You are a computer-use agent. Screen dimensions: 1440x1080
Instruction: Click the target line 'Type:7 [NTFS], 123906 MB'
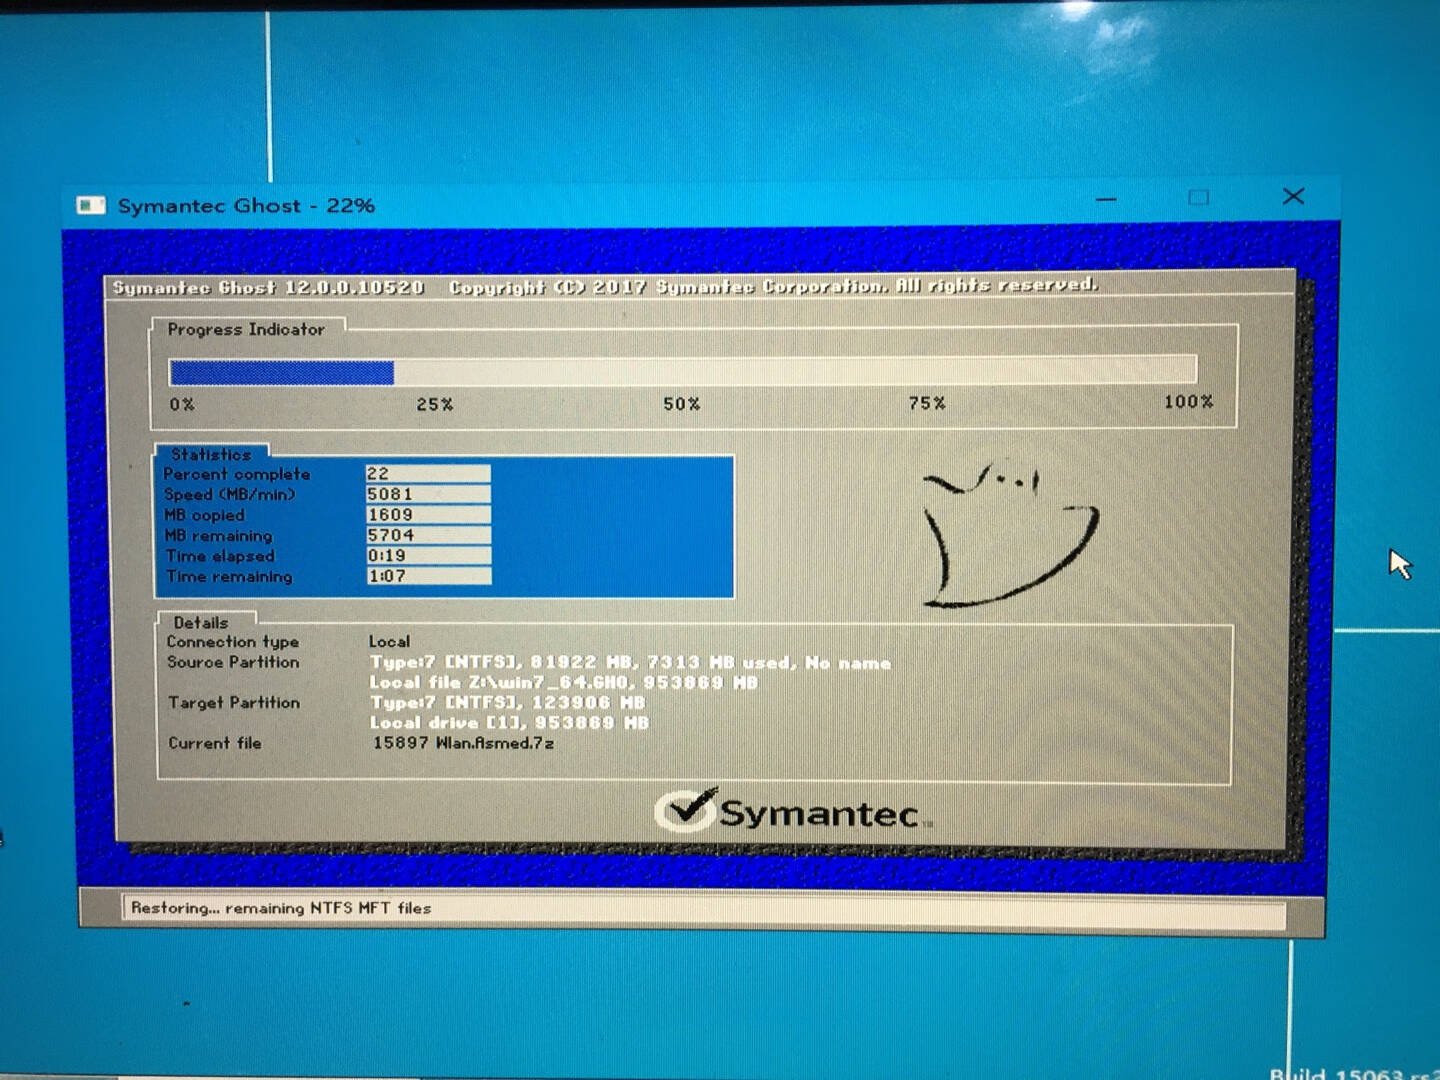(x=507, y=702)
